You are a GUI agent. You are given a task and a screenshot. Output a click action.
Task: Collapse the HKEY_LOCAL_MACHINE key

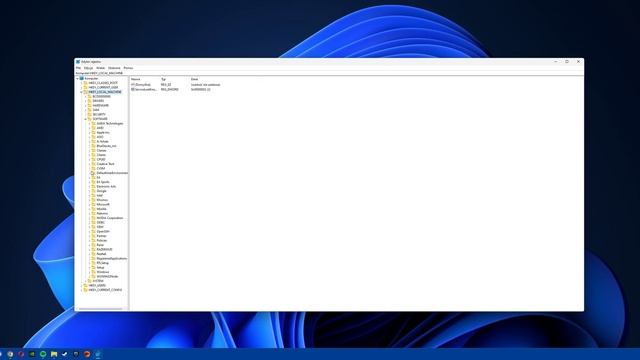tap(81, 92)
